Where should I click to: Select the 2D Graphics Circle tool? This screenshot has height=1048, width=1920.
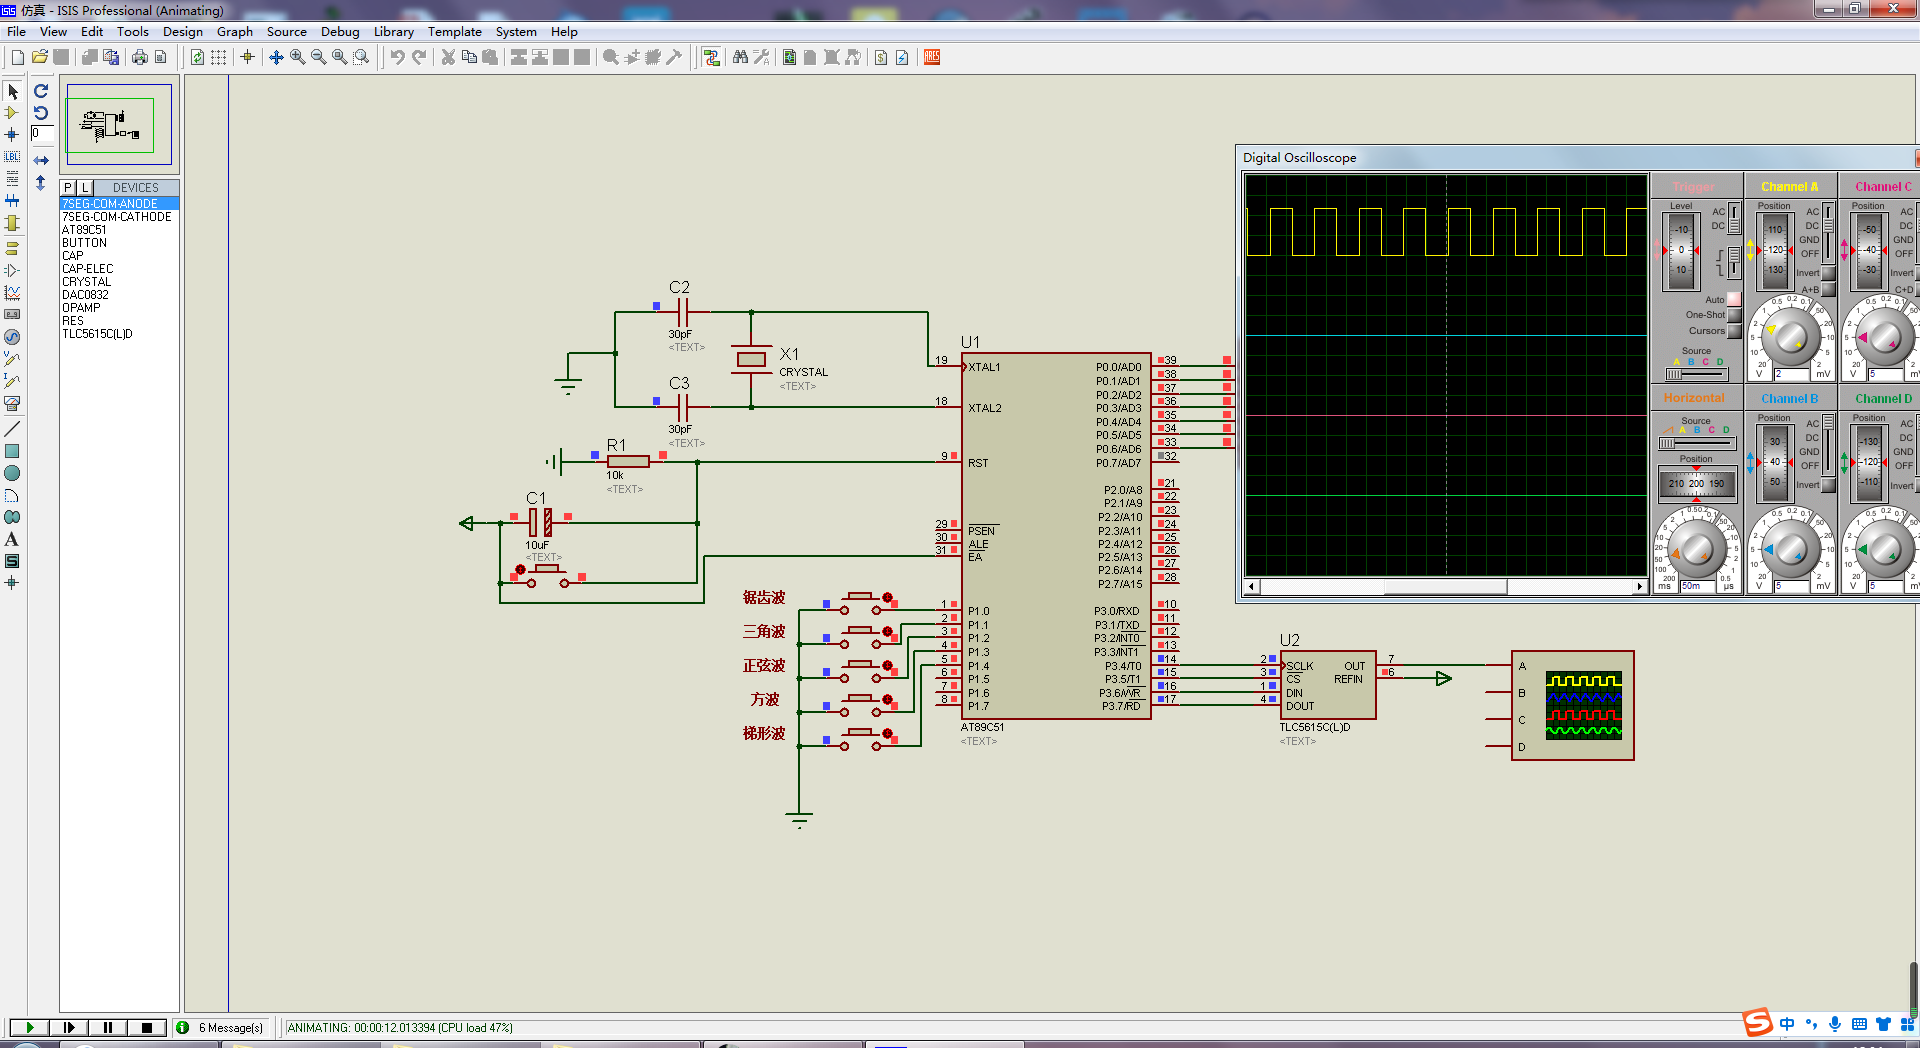coord(12,473)
